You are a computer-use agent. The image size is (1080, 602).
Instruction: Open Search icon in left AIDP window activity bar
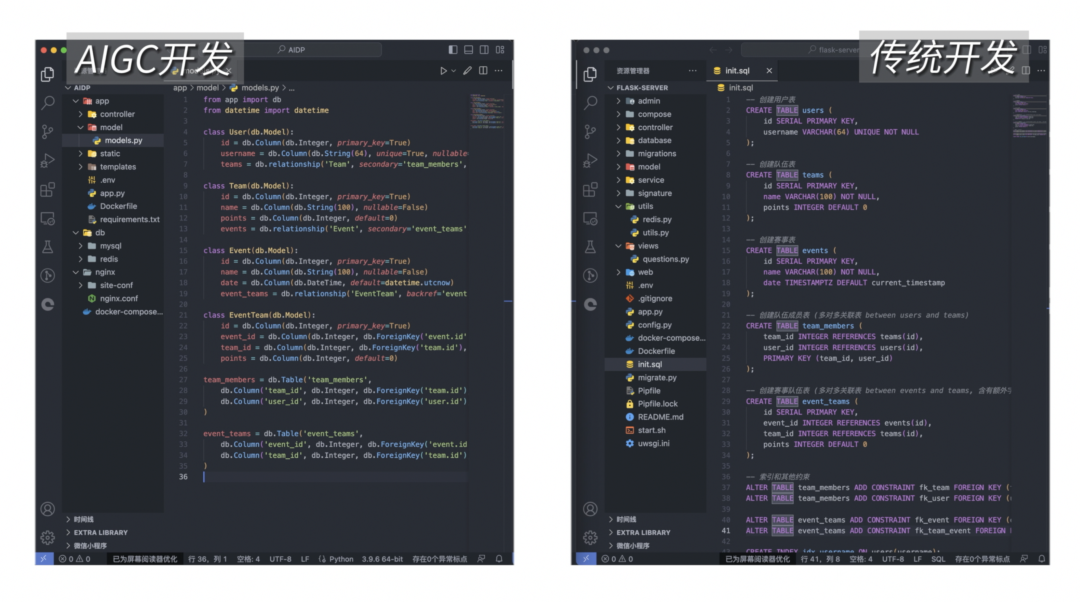coord(48,103)
